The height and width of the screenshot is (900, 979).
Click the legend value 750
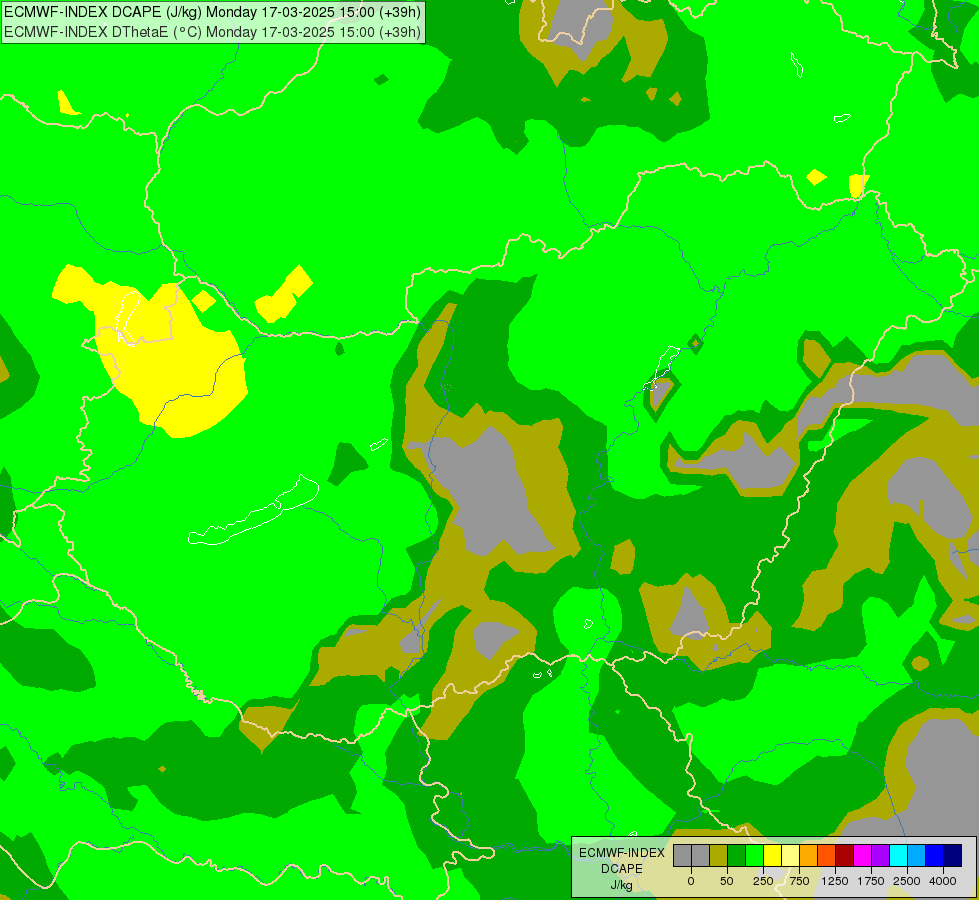tap(799, 881)
